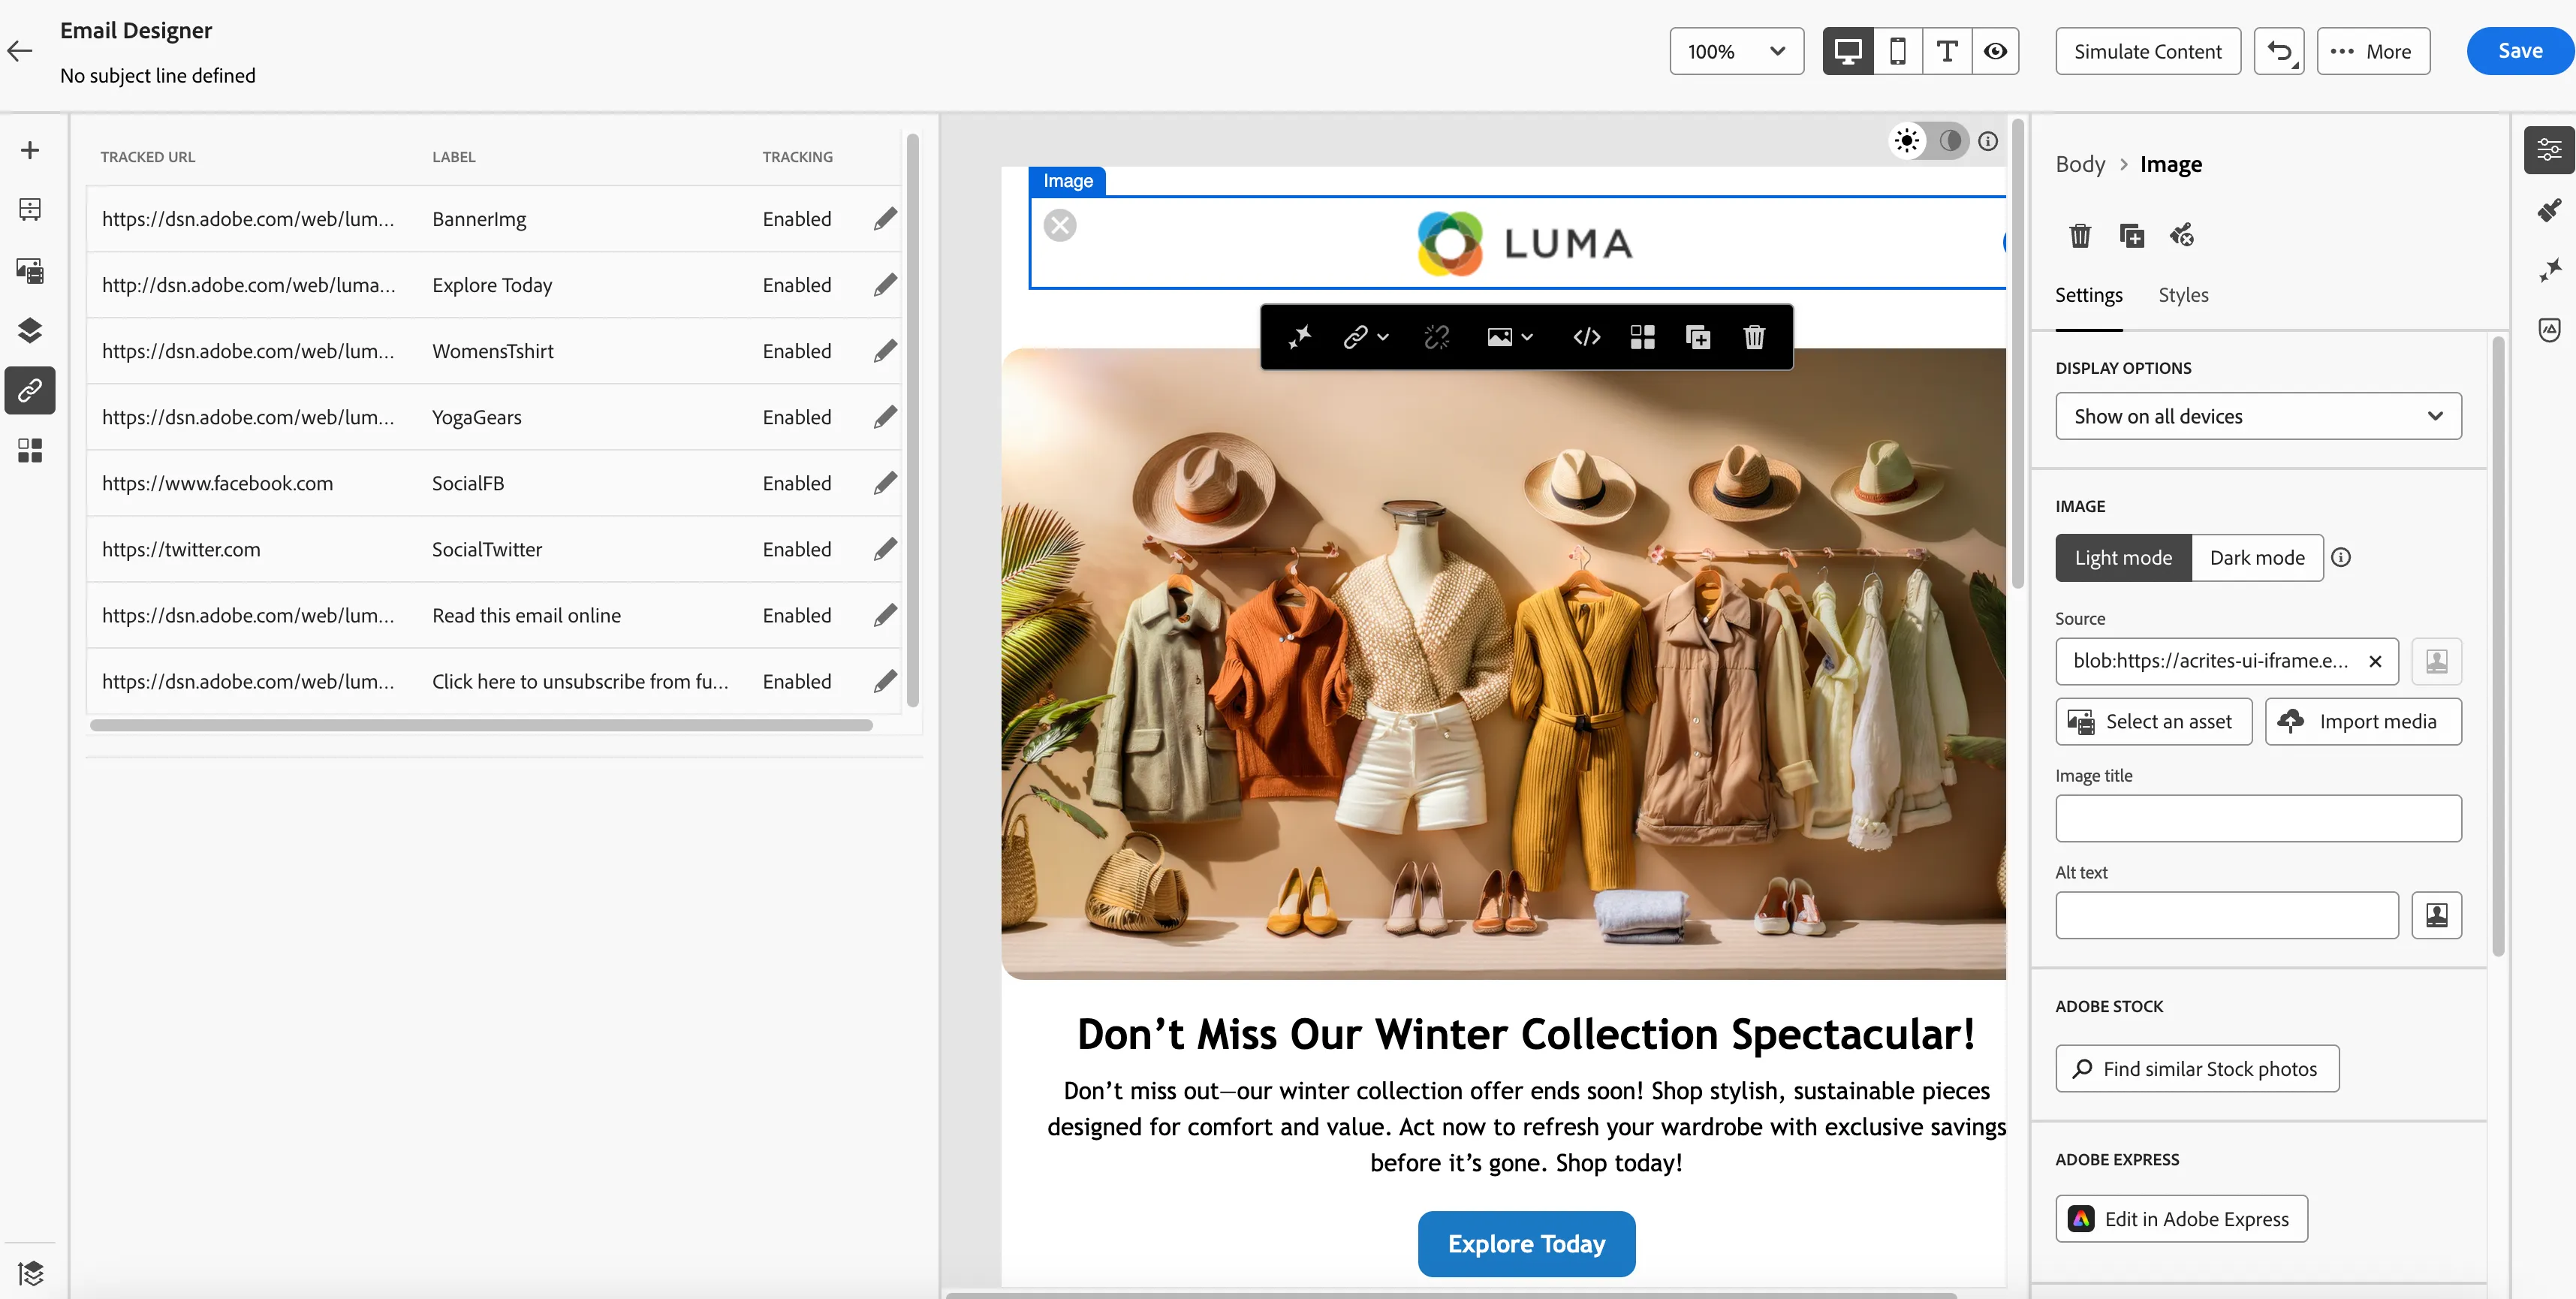Image resolution: width=2576 pixels, height=1299 pixels.
Task: Open the layers tree navigation icon
Action: coord(30,330)
